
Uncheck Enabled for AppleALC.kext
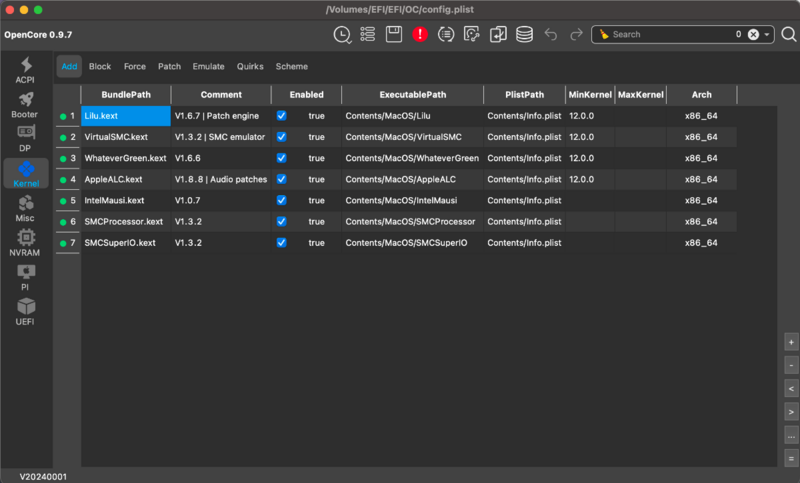pos(282,179)
